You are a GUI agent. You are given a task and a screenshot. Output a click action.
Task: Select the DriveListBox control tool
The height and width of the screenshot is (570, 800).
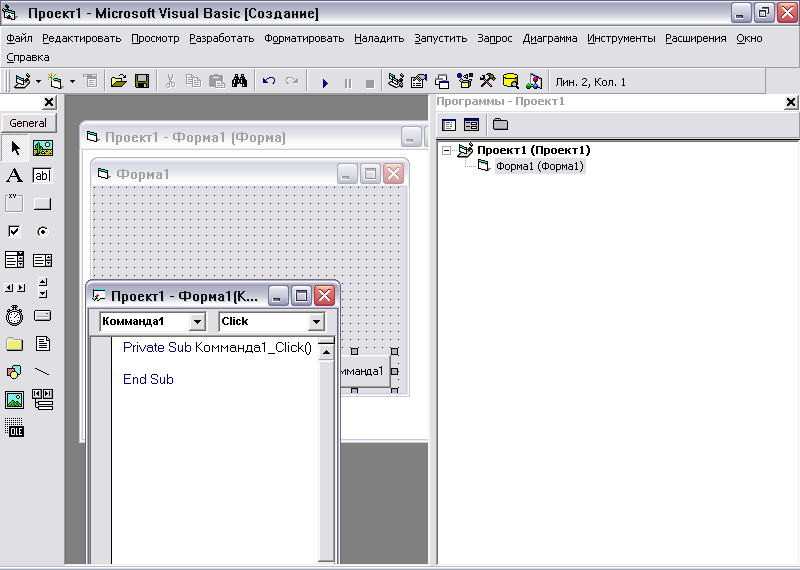(42, 316)
